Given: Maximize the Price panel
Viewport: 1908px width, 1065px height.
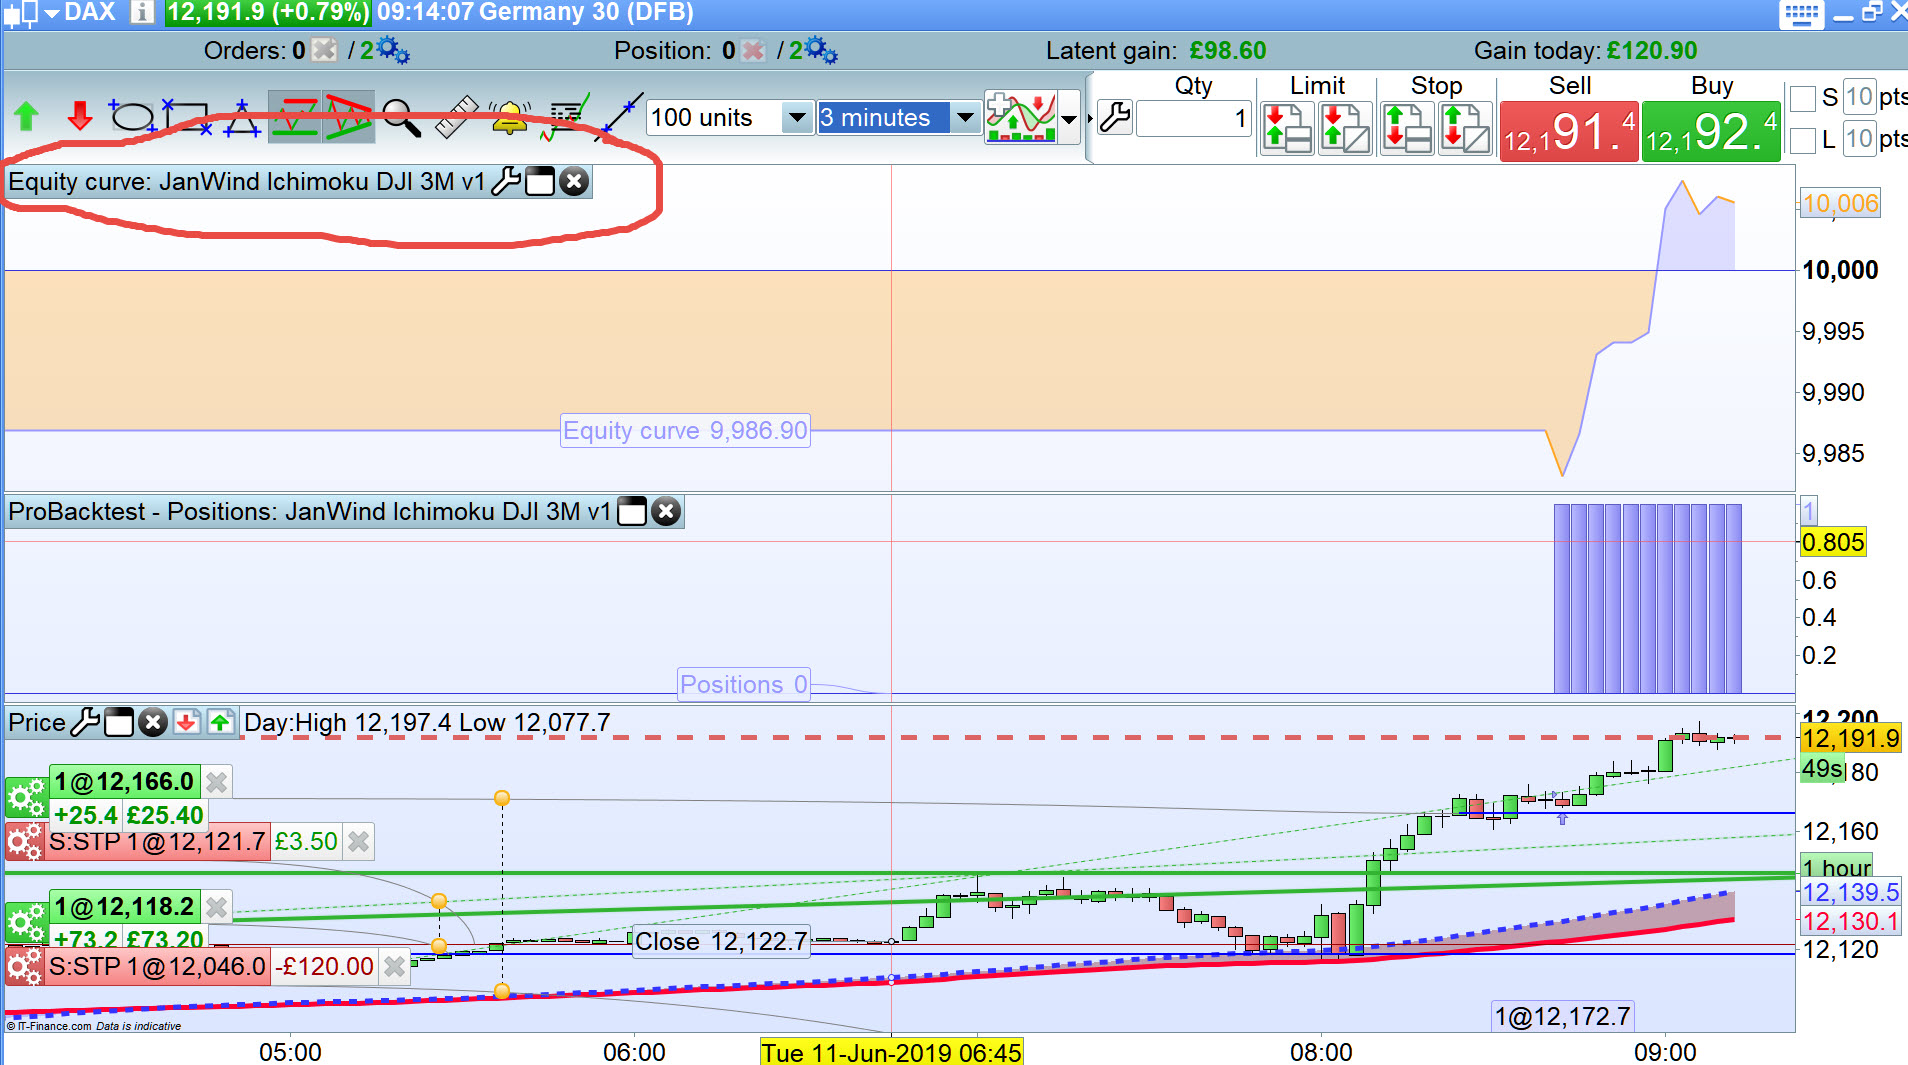Looking at the screenshot, I should (x=119, y=722).
